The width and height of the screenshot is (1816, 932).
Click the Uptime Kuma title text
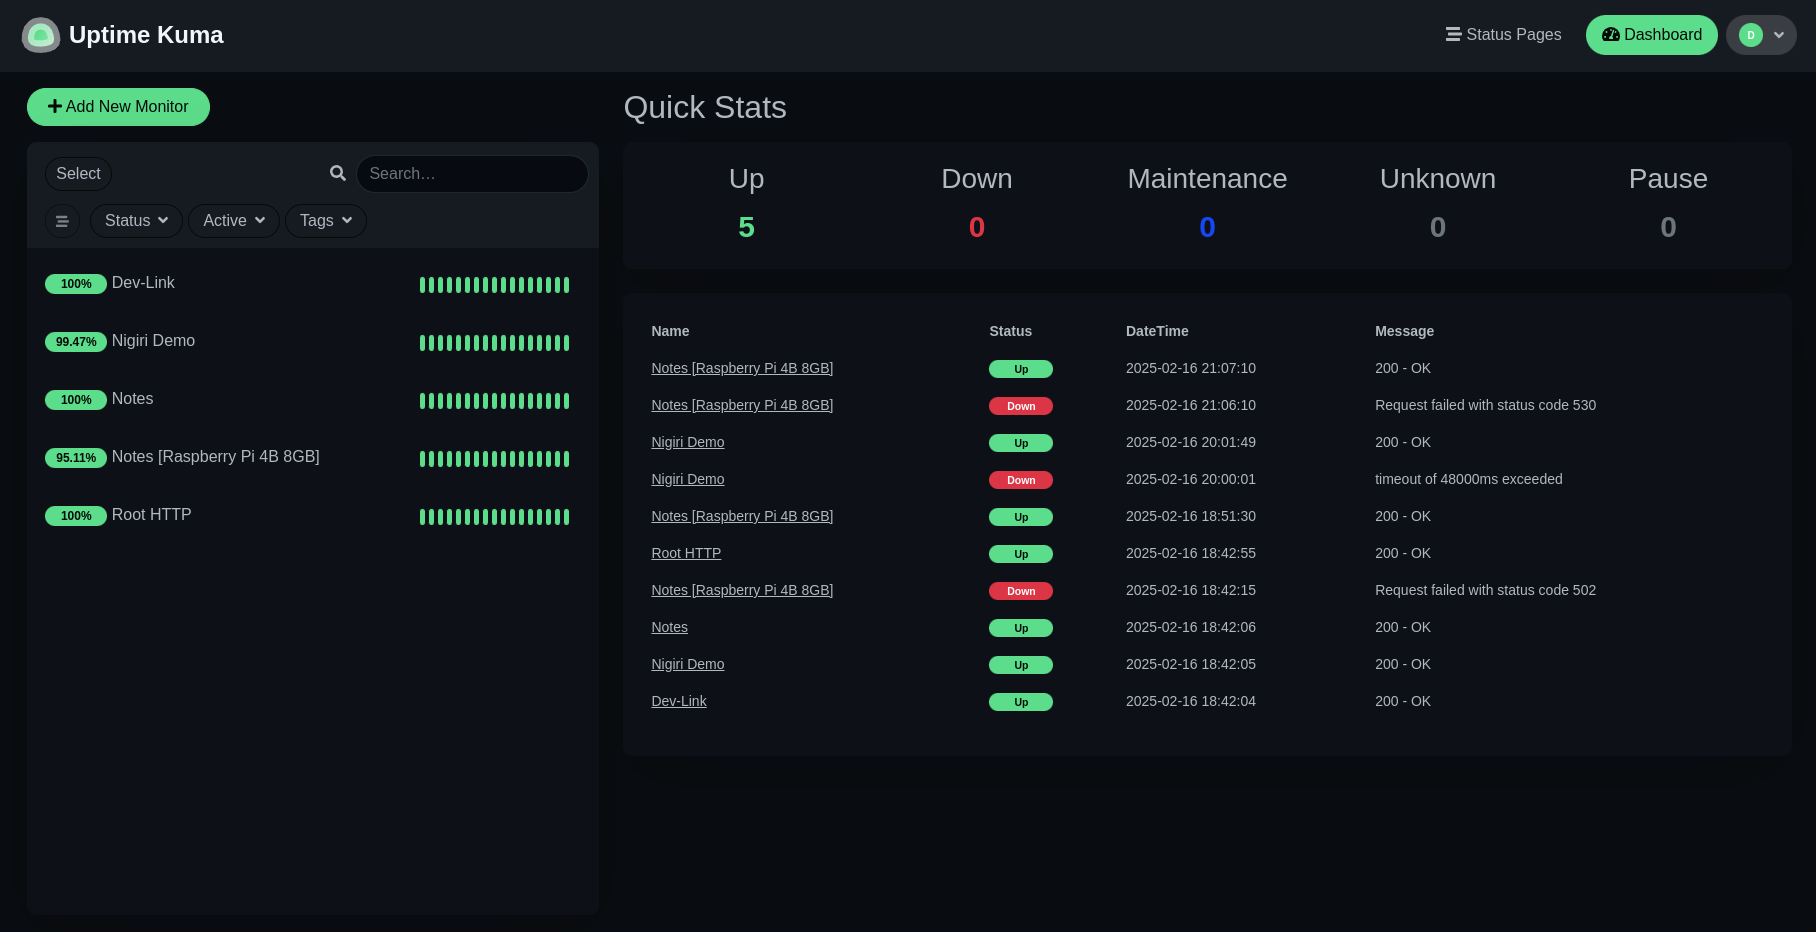[x=146, y=35]
